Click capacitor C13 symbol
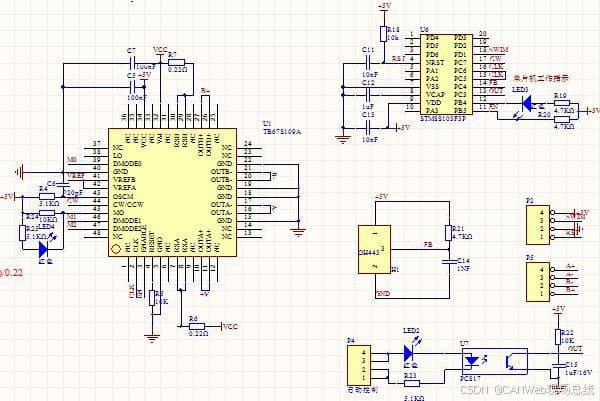 [368, 128]
